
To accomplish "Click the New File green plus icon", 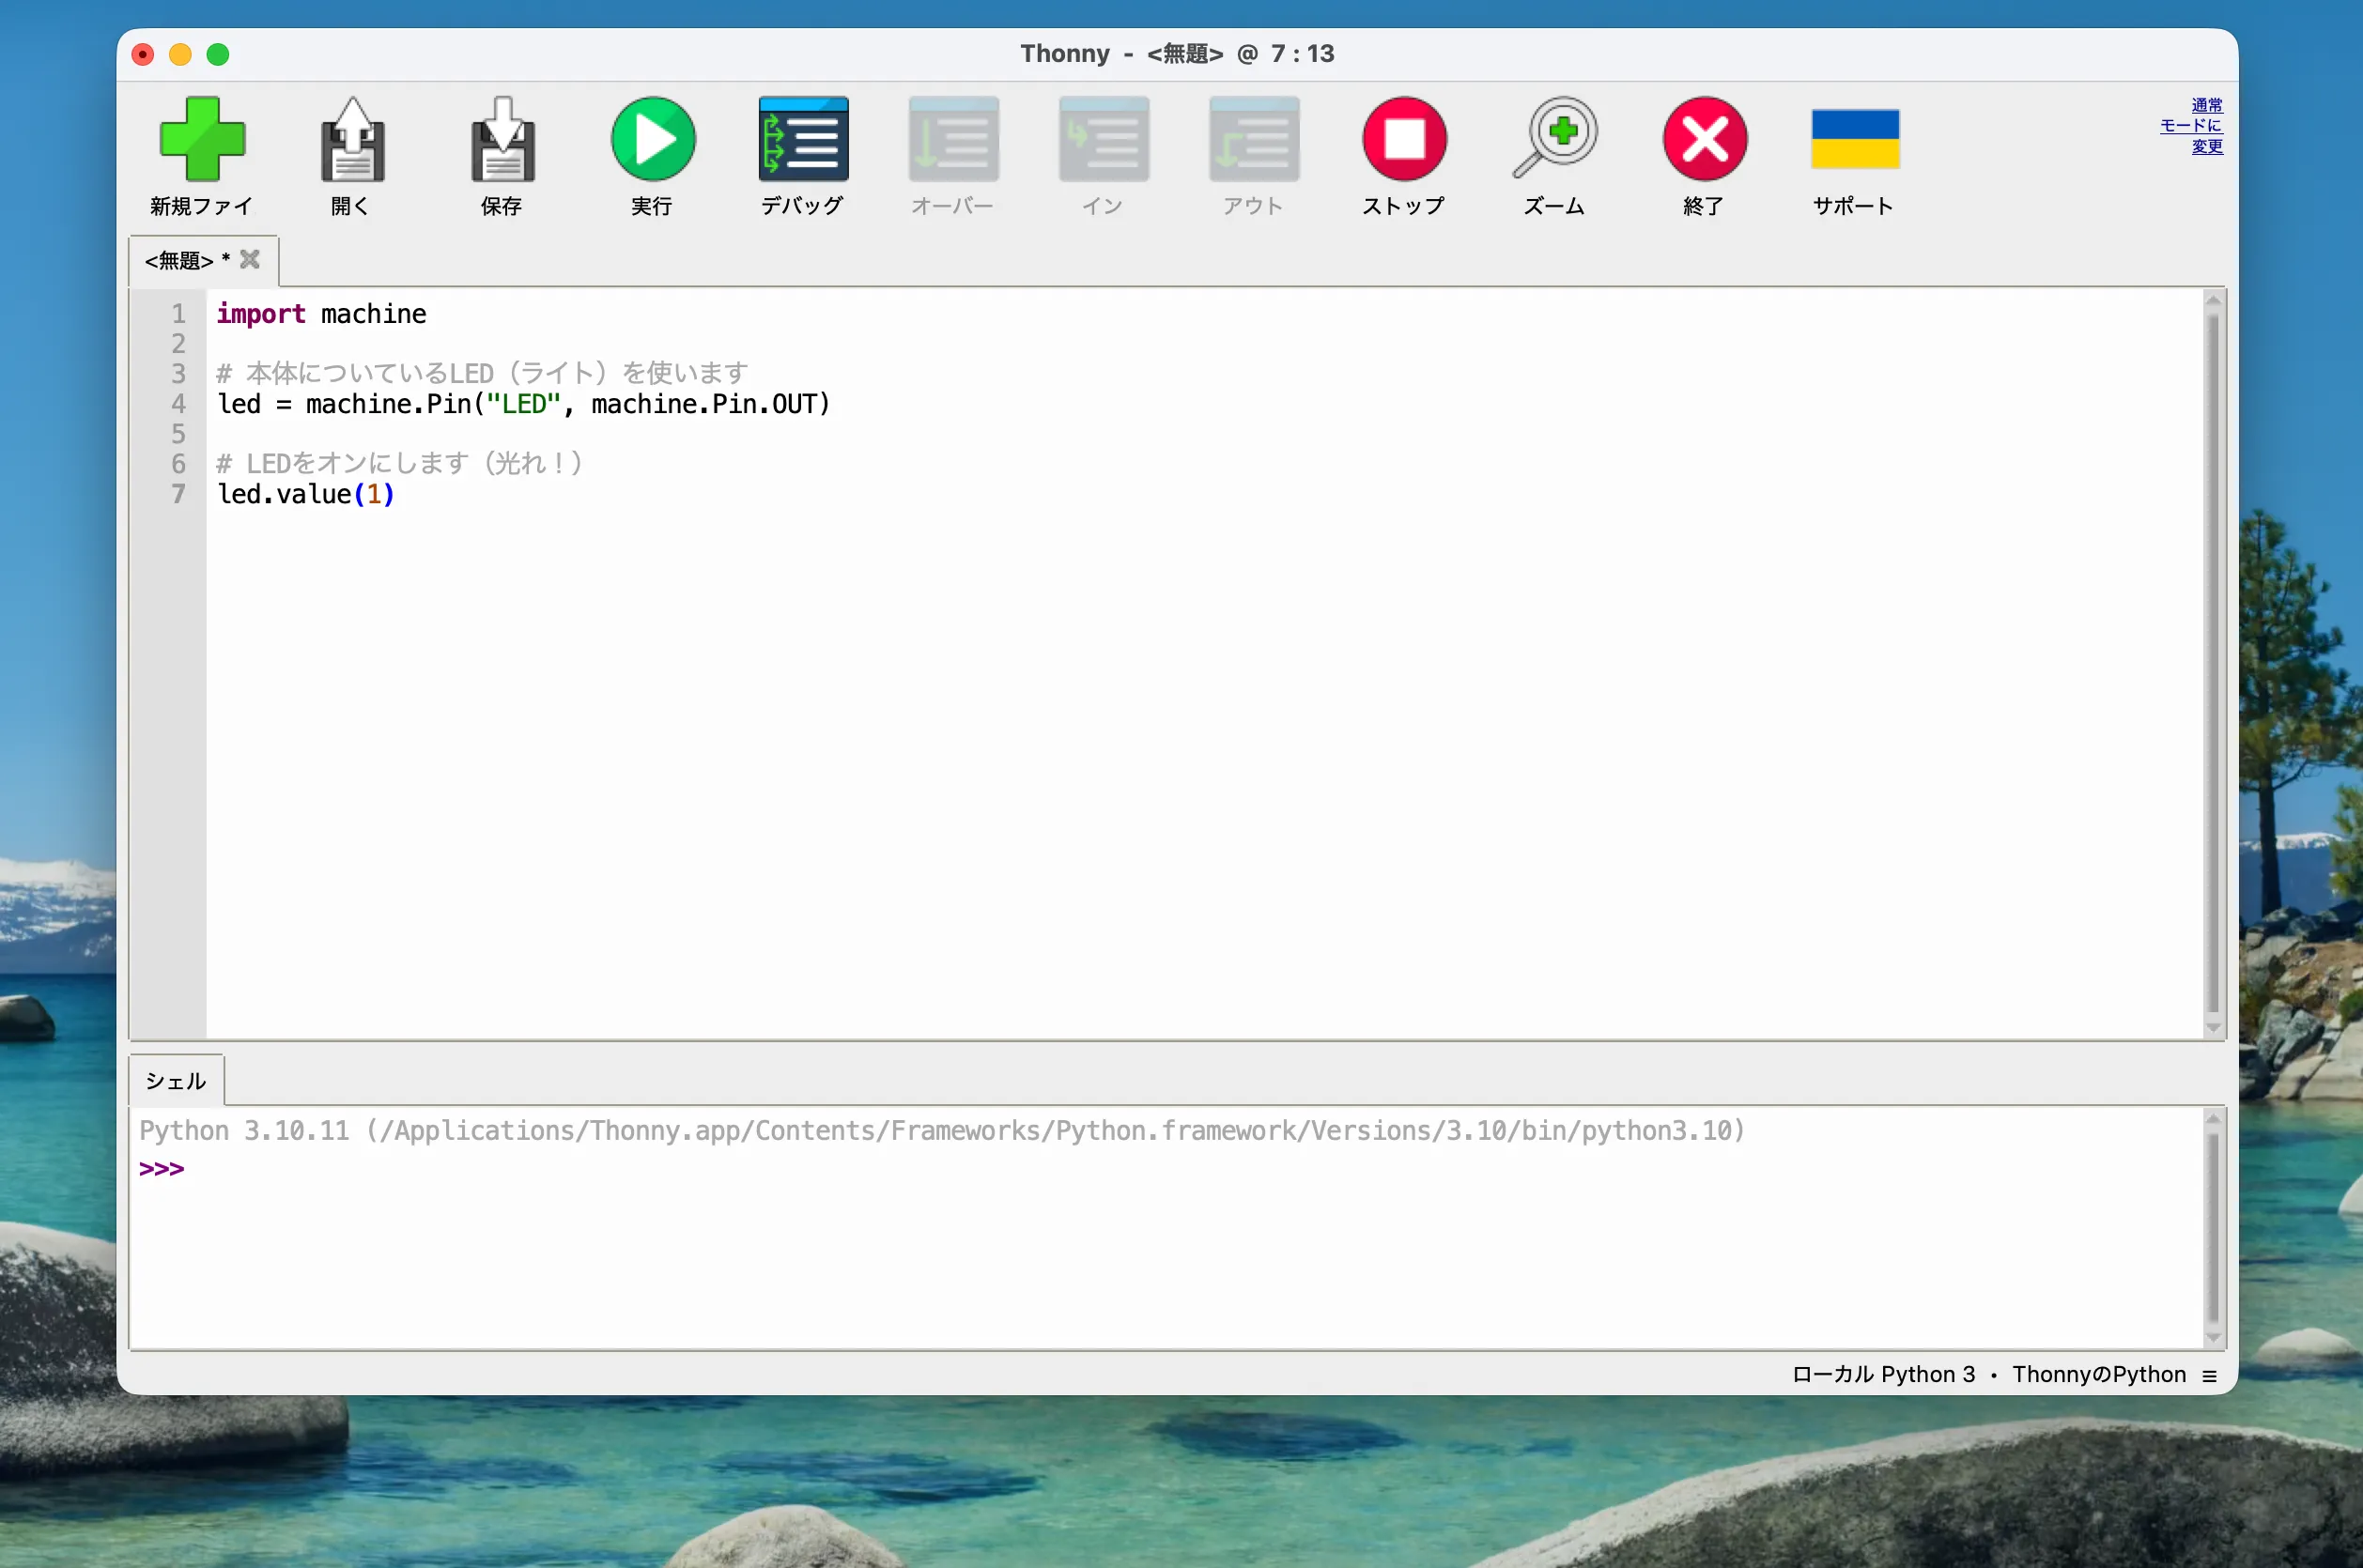I will [x=202, y=140].
